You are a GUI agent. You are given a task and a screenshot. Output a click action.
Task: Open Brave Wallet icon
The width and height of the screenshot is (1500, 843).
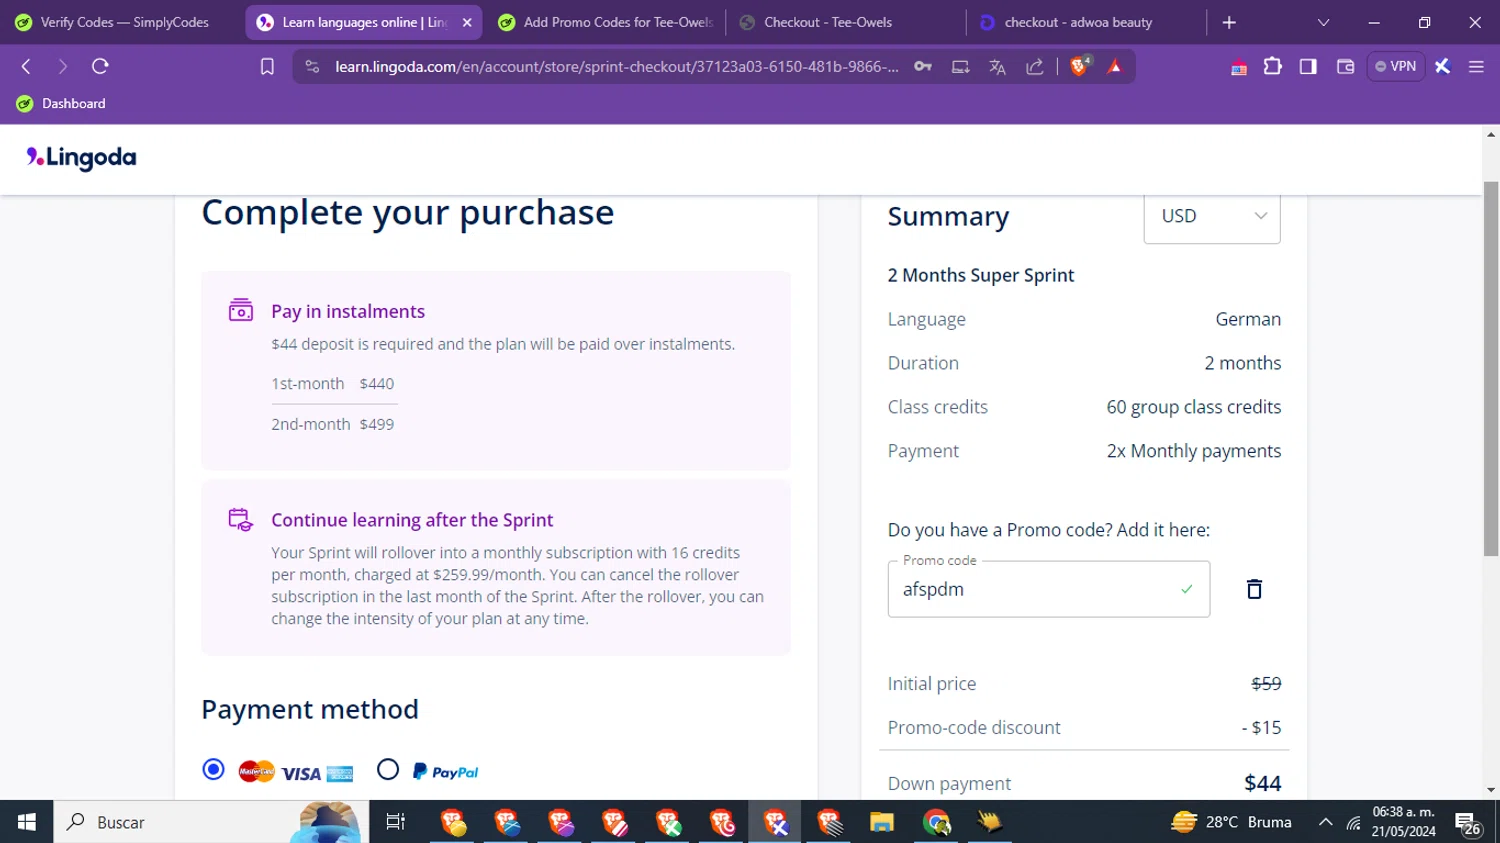(x=1345, y=66)
